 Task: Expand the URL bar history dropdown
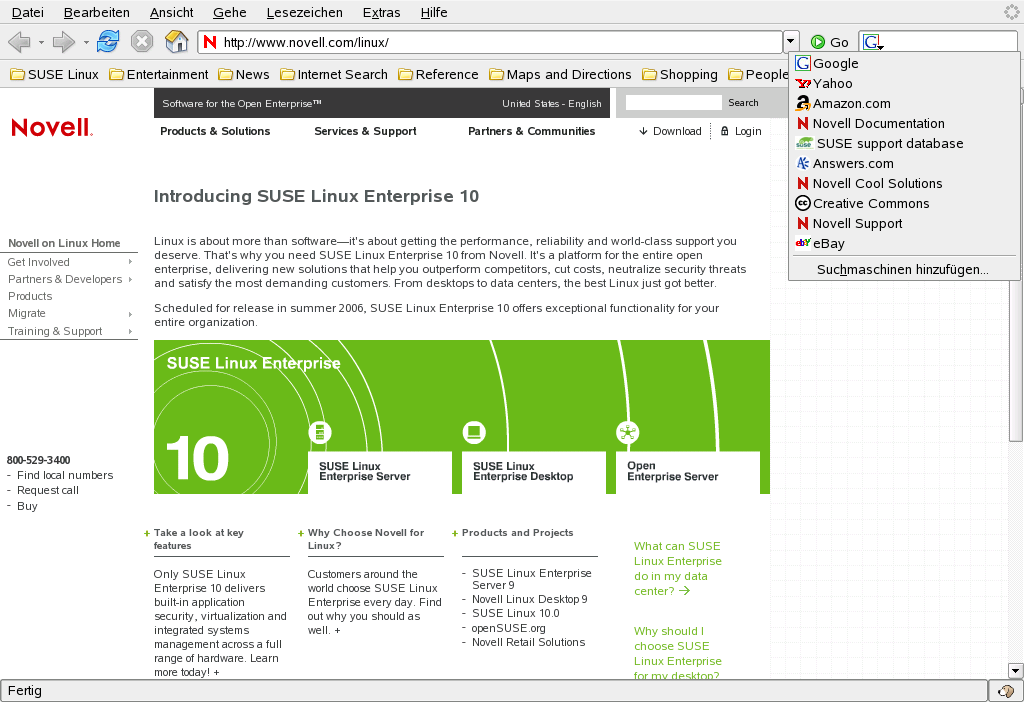790,42
